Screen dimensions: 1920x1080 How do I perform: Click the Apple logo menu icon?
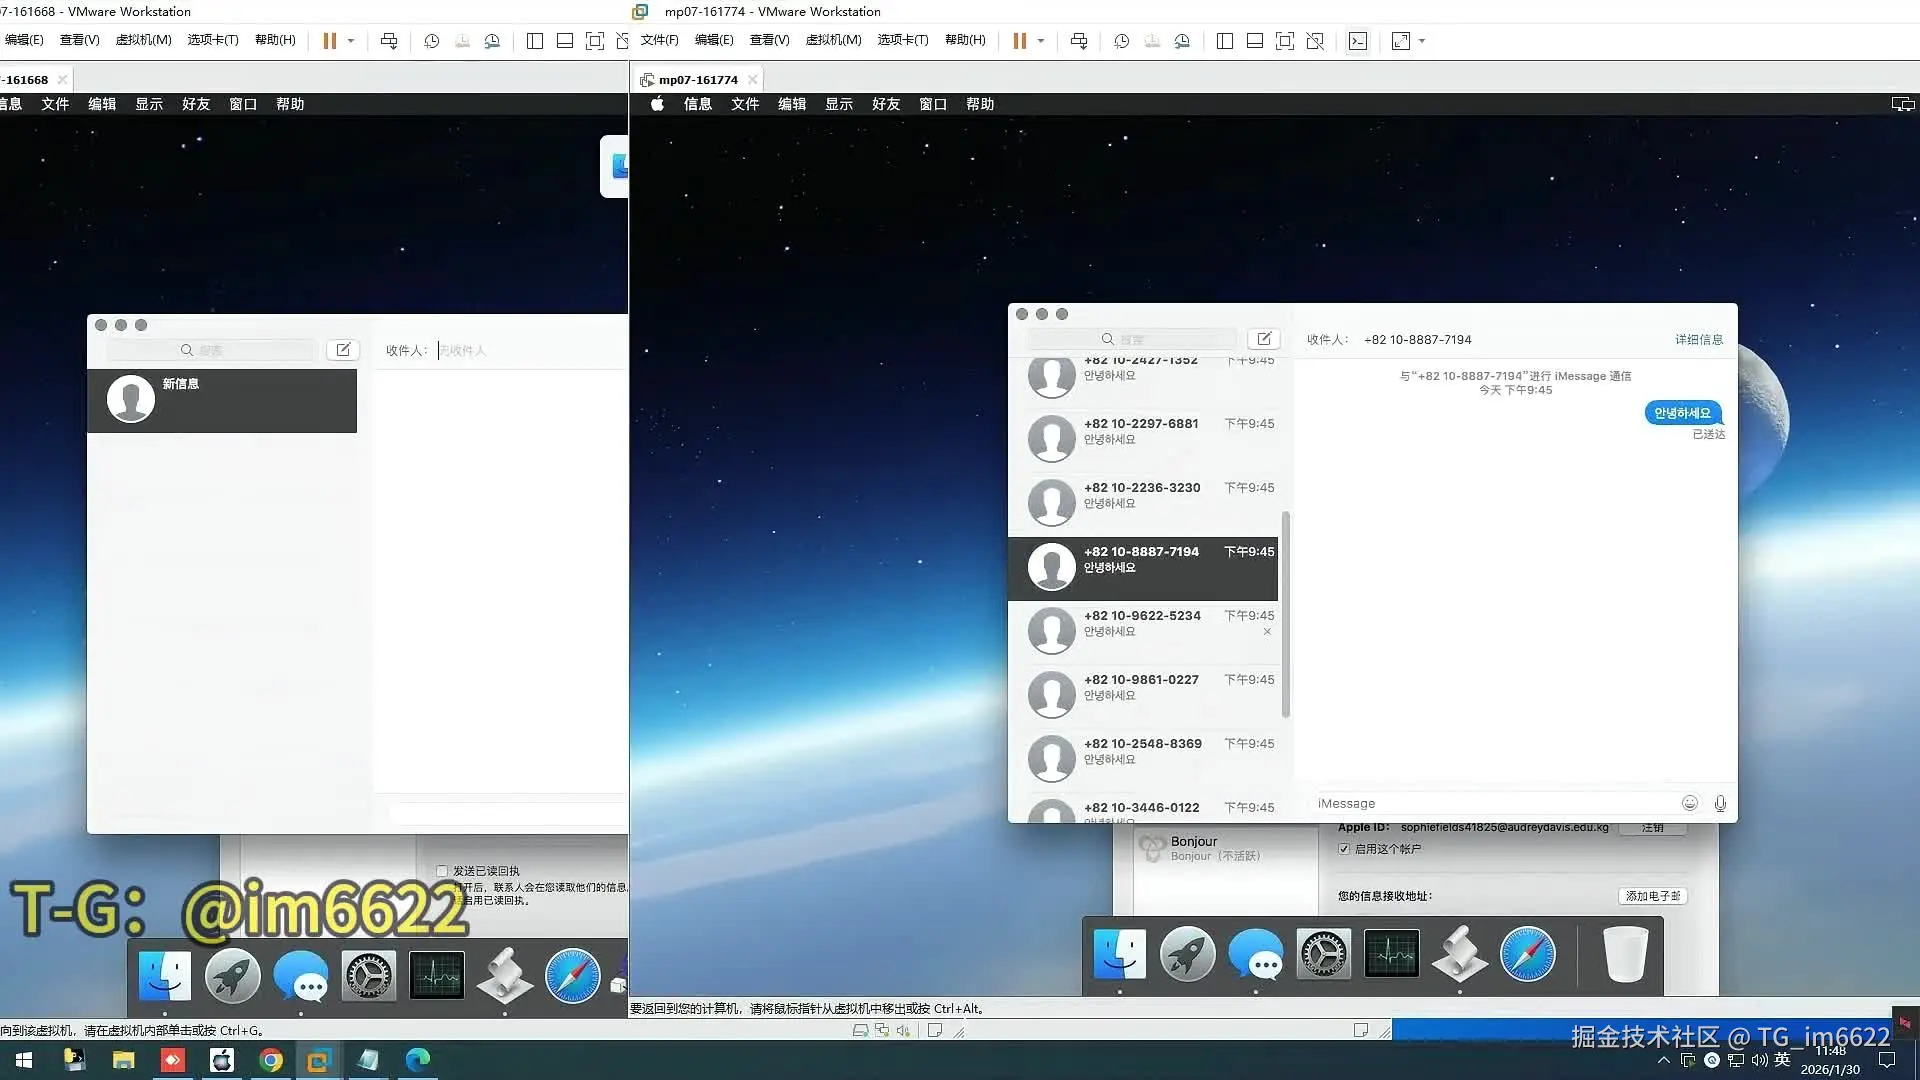point(657,104)
